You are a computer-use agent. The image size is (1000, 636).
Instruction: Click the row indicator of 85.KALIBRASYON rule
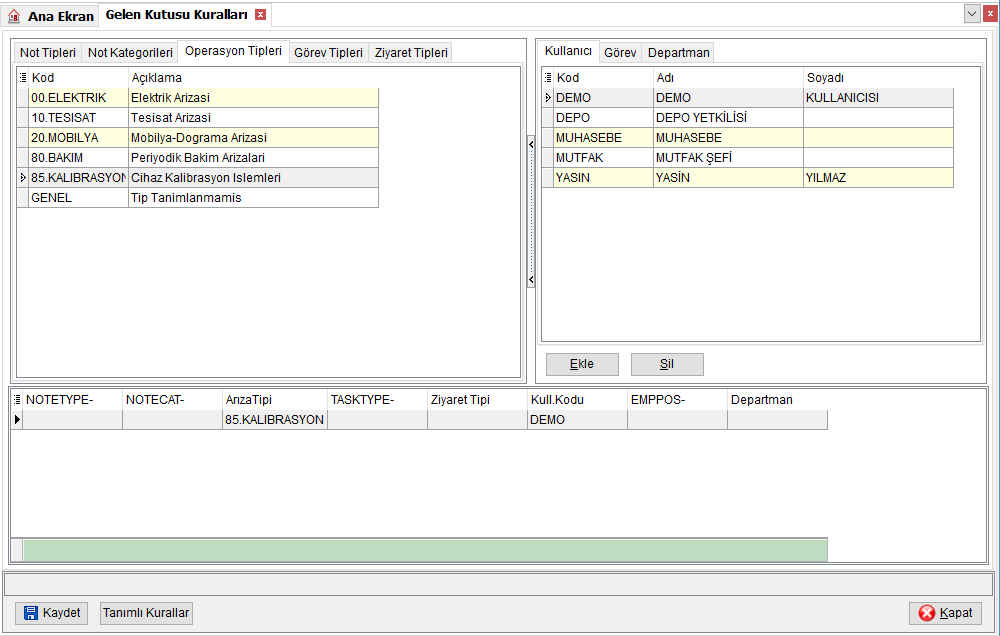[x=17, y=420]
